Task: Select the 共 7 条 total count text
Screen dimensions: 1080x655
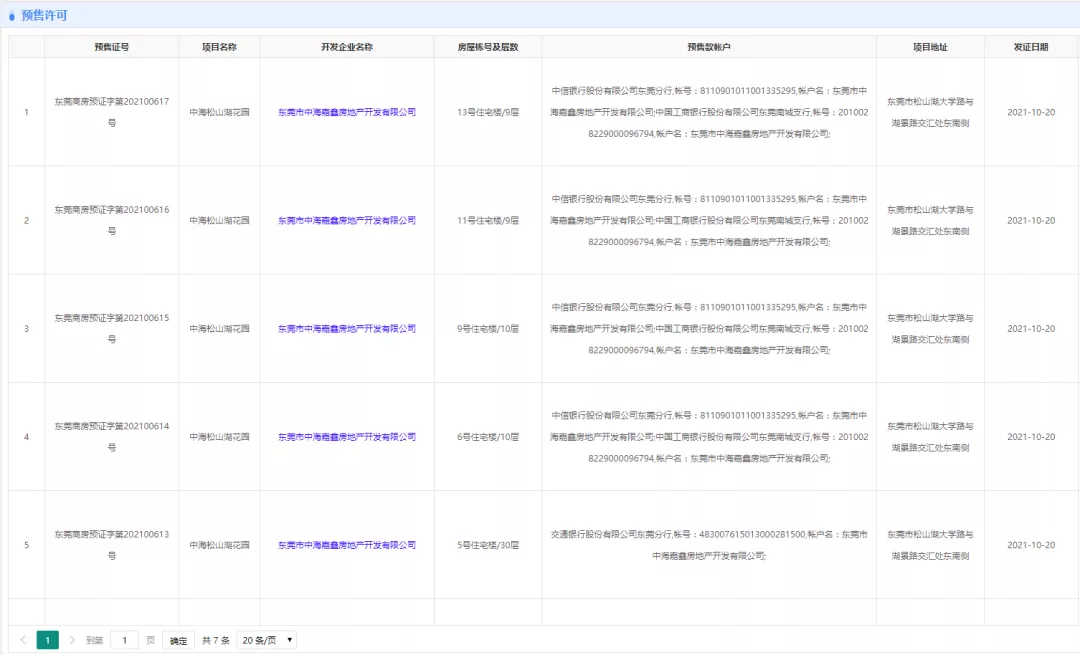Action: pos(216,640)
